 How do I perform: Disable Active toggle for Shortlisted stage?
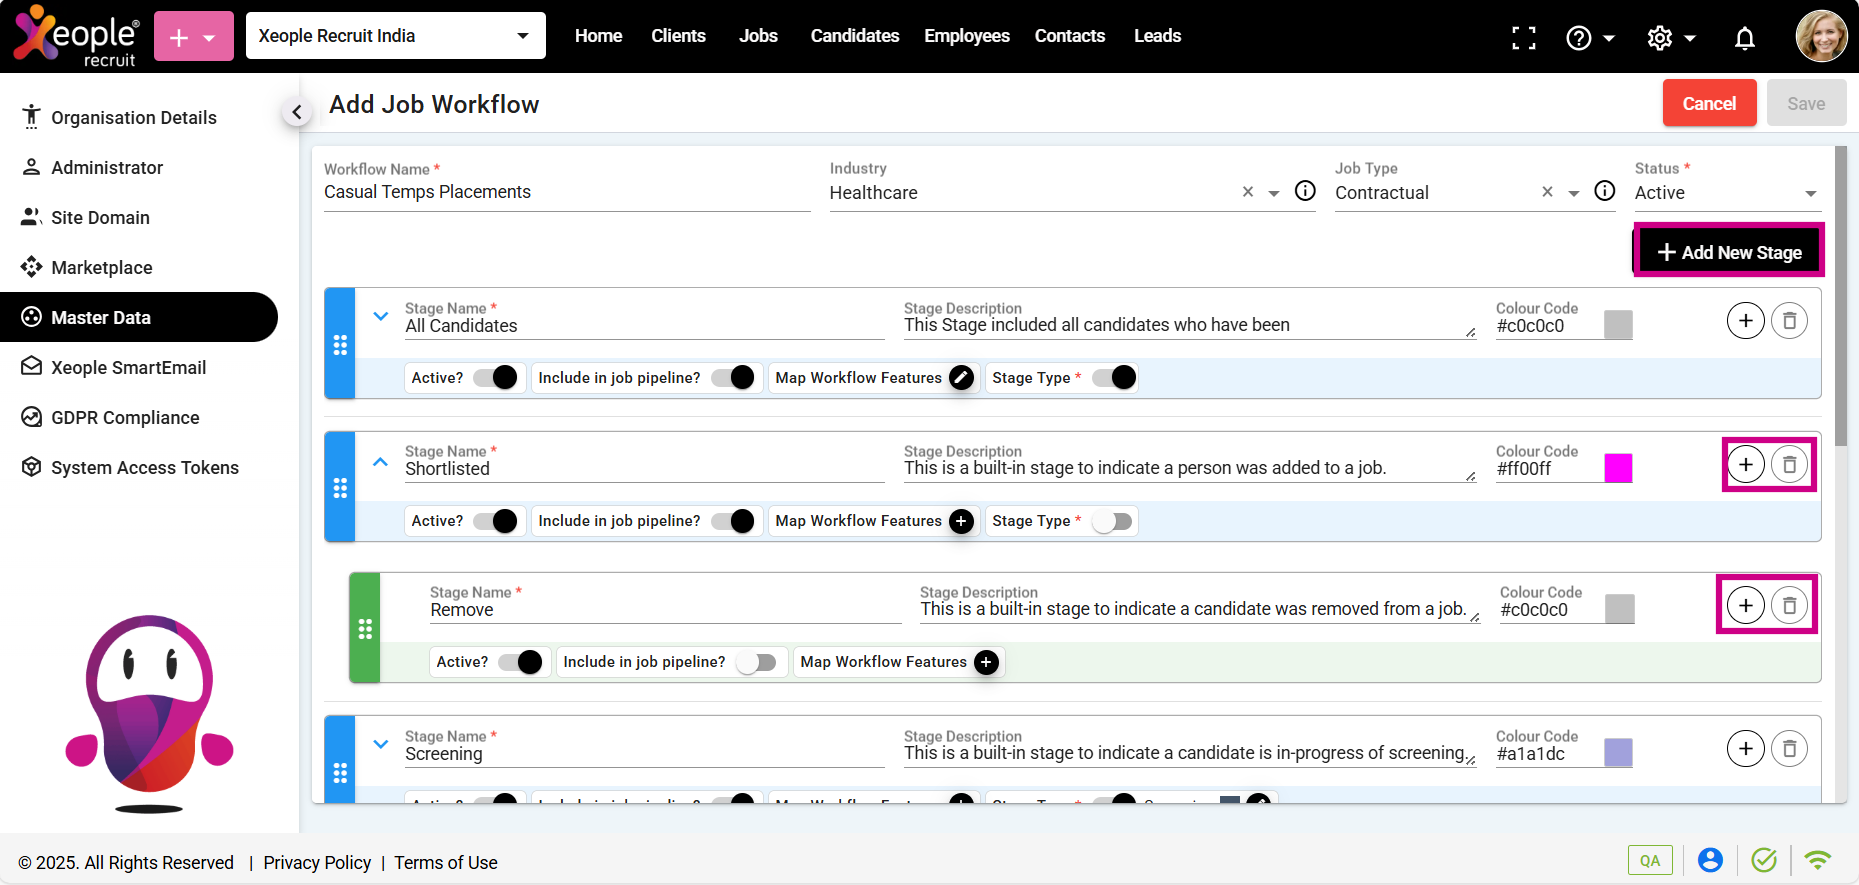click(x=496, y=521)
